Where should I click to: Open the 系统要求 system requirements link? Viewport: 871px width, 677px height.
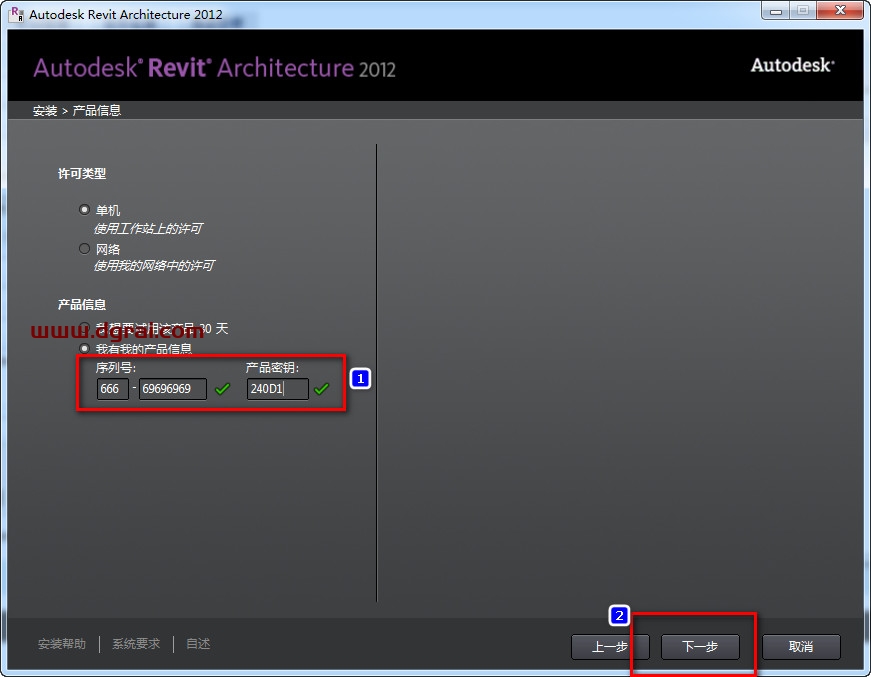coord(136,644)
